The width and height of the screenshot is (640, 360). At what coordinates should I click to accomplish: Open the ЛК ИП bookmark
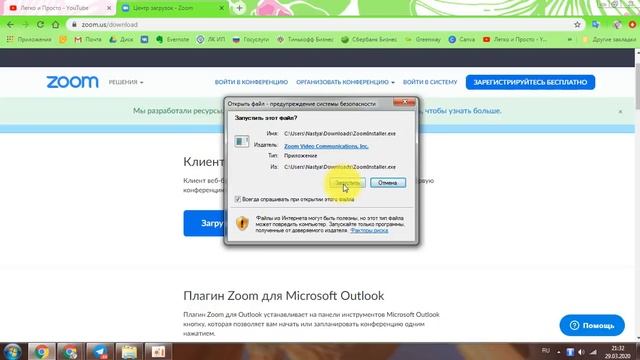(x=211, y=40)
